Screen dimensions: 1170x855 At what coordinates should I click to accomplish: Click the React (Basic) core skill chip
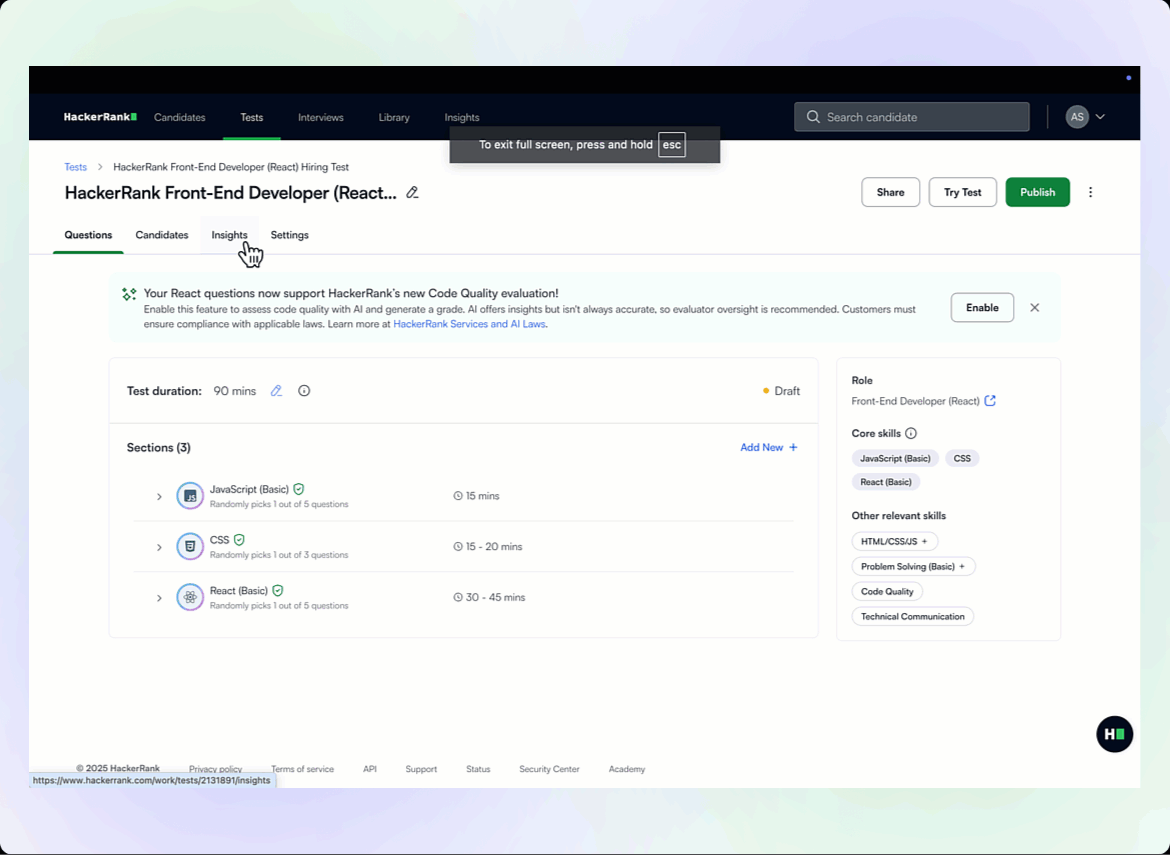coord(886,482)
